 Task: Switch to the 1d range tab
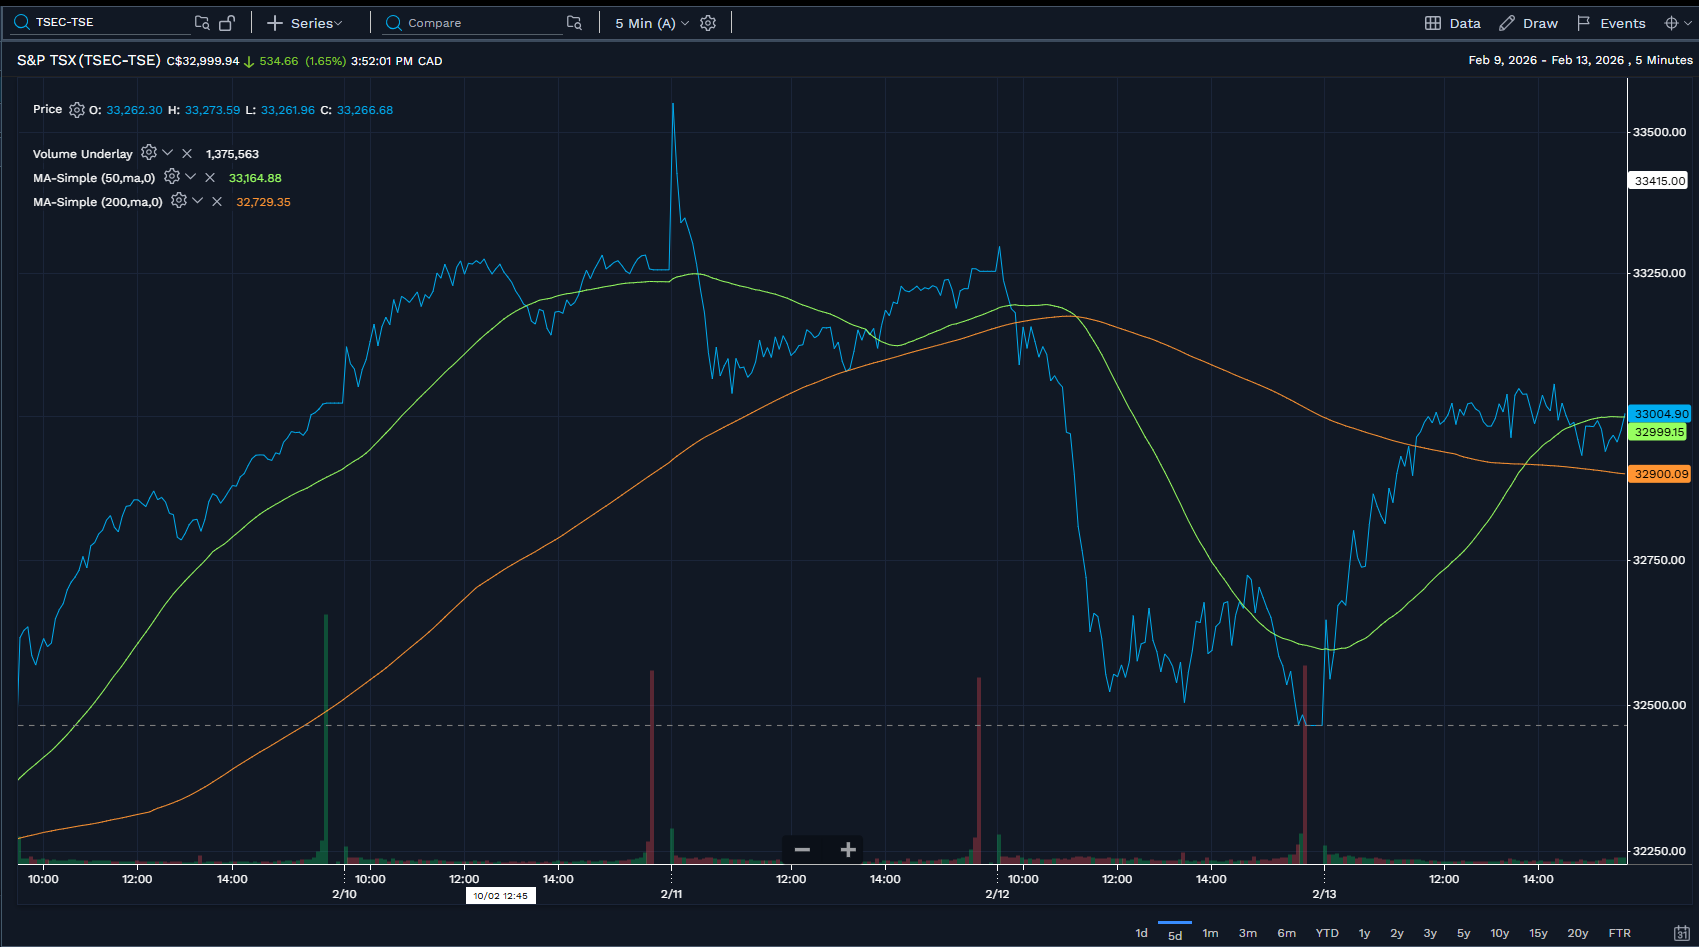click(1140, 932)
